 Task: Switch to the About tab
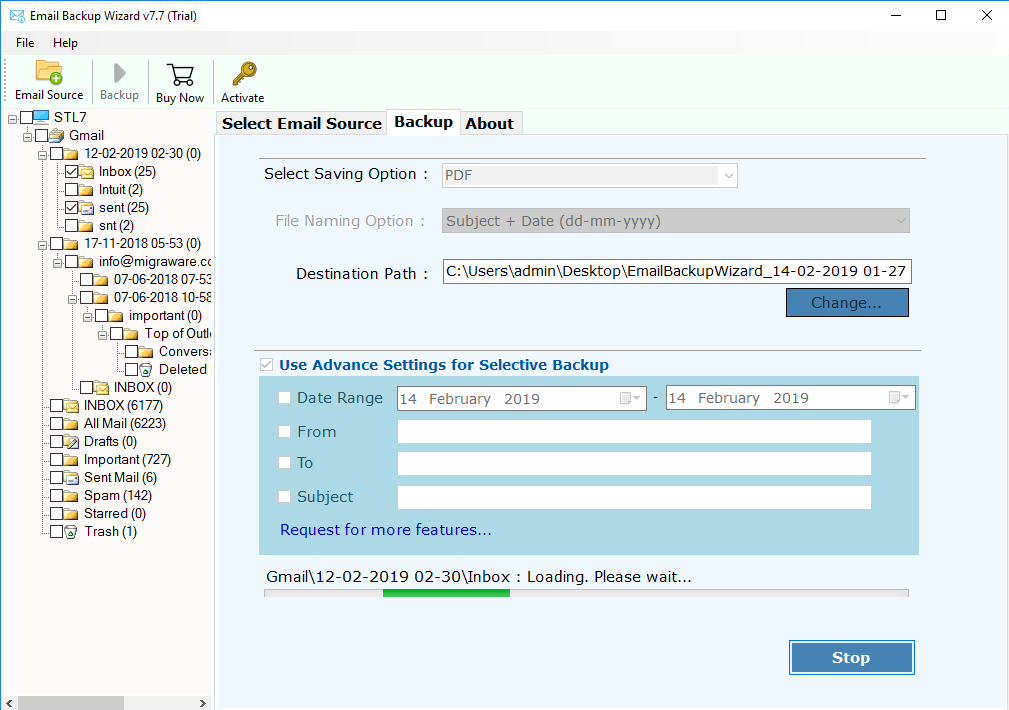pyautogui.click(x=490, y=124)
